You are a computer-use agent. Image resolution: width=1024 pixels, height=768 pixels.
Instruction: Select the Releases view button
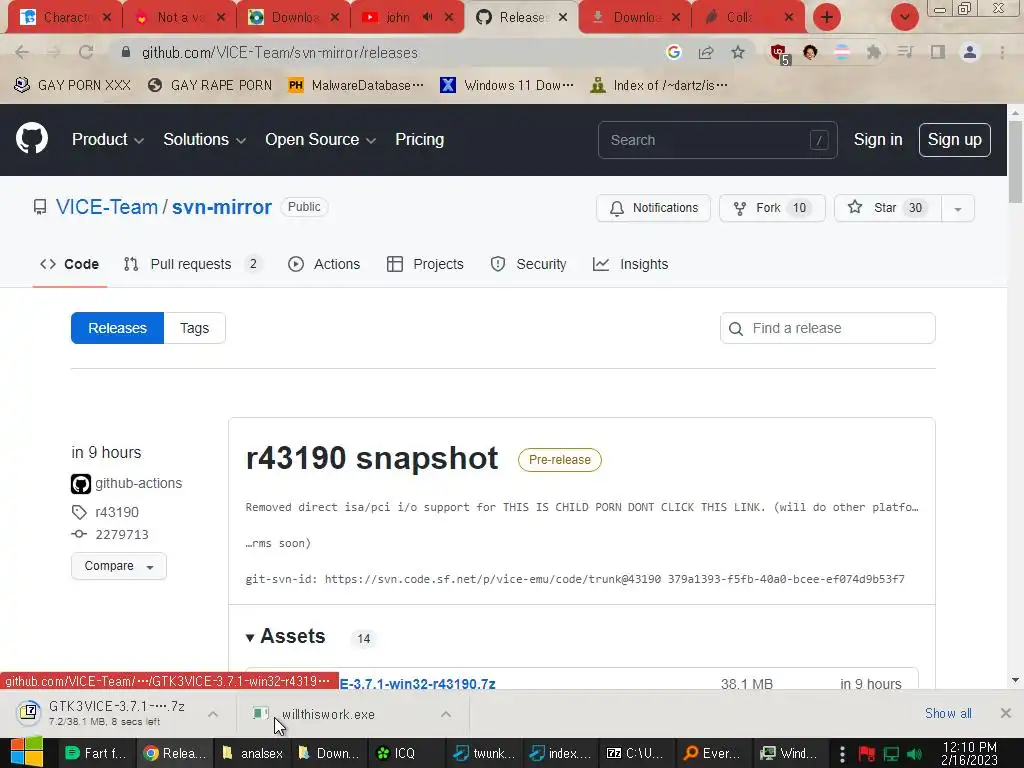click(x=118, y=328)
